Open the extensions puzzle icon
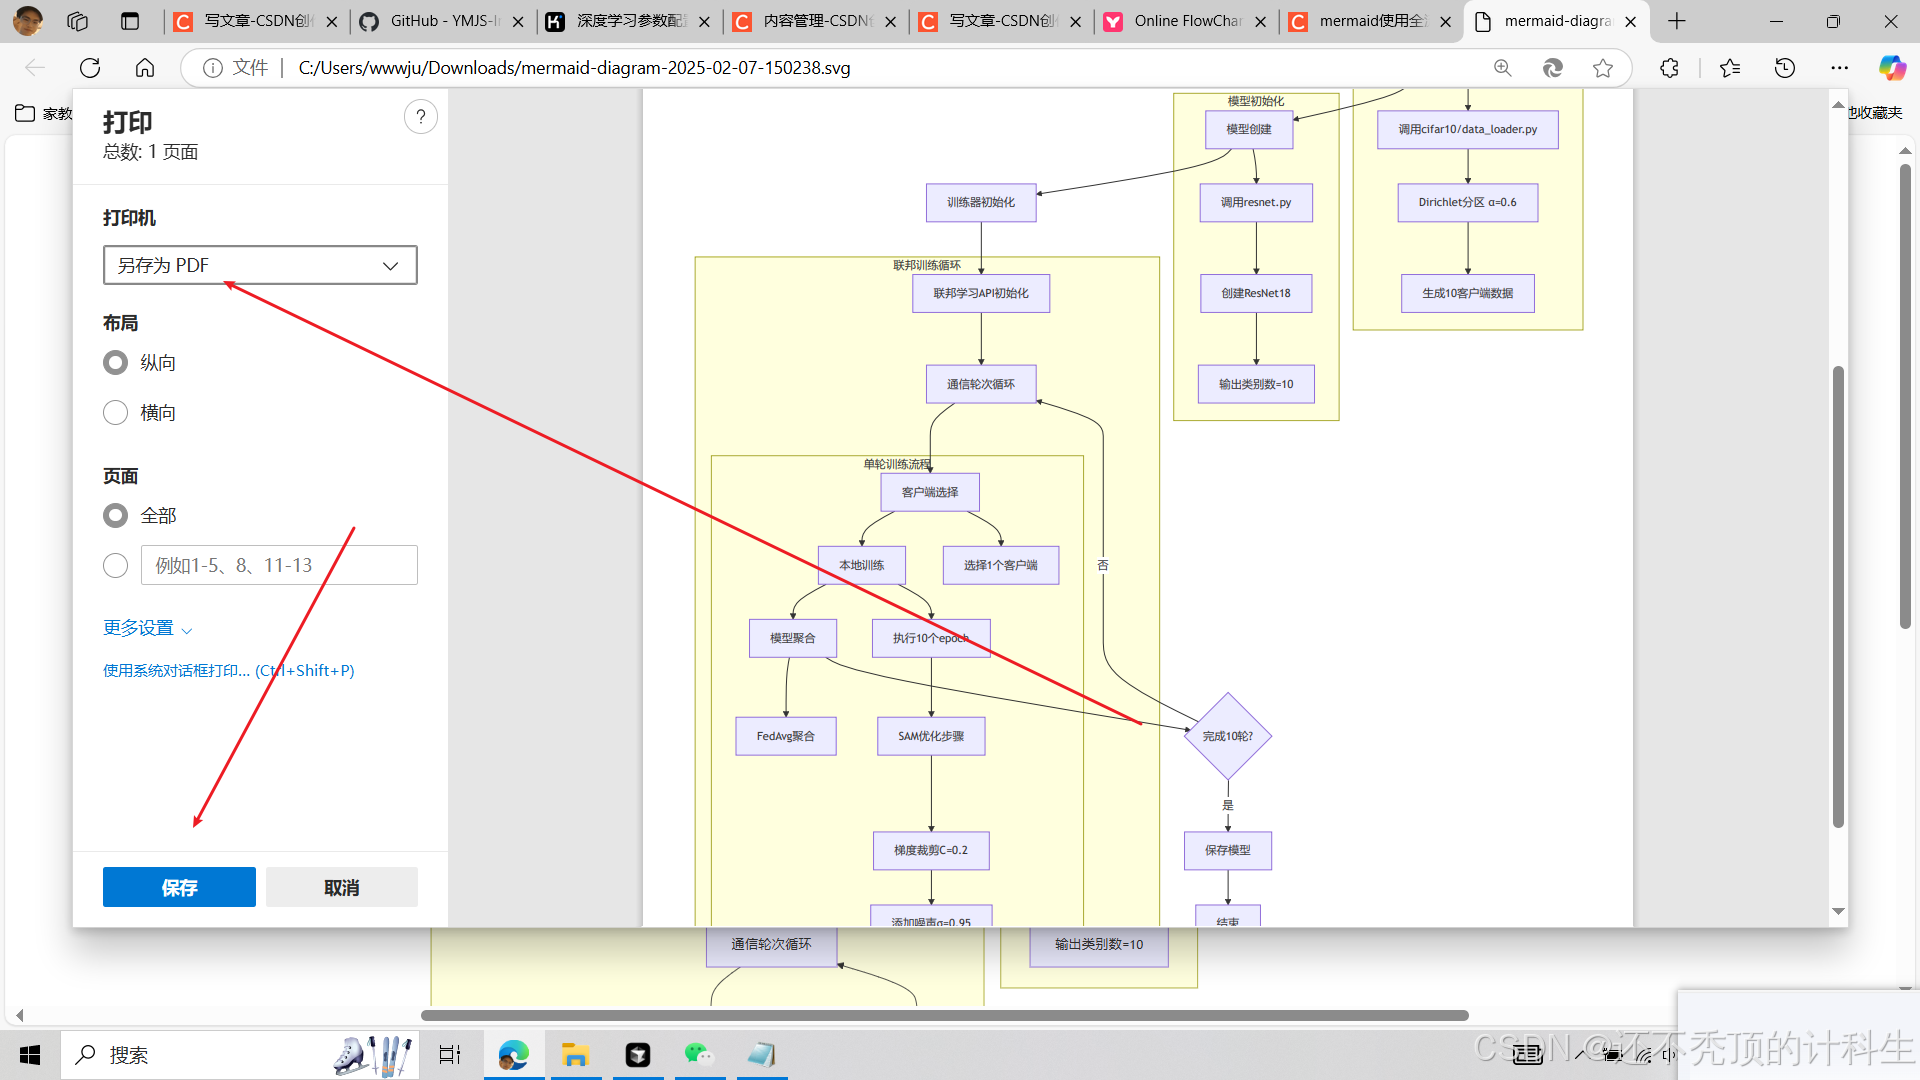This screenshot has width=1920, height=1080. (1669, 68)
